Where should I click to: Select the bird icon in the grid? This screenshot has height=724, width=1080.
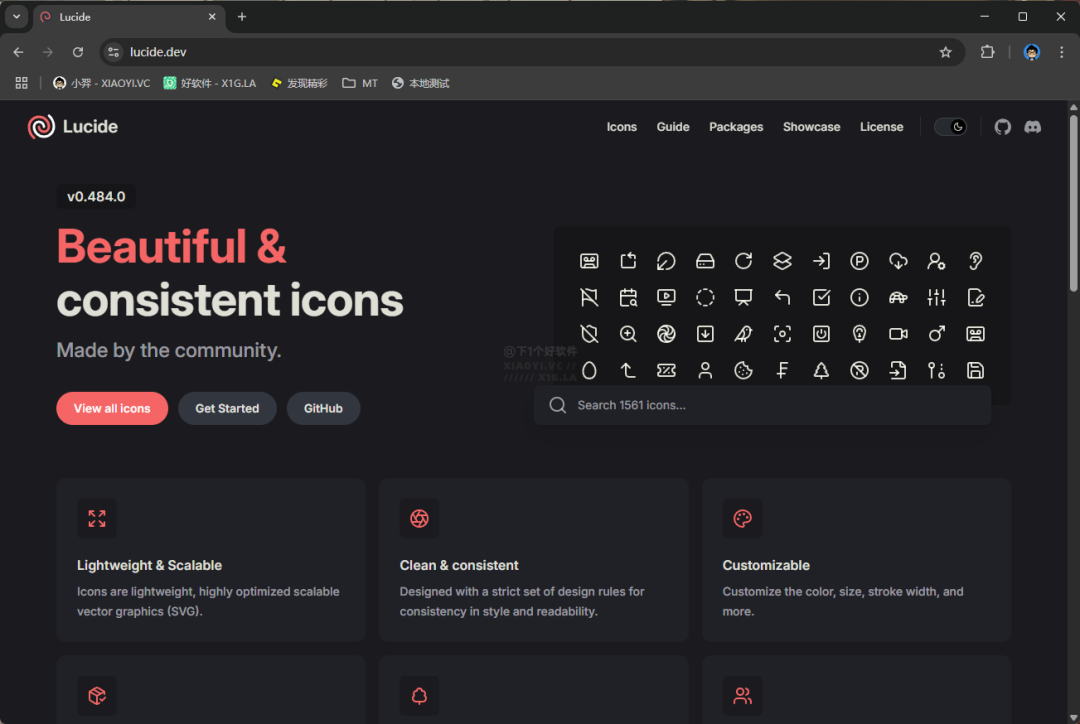[744, 334]
